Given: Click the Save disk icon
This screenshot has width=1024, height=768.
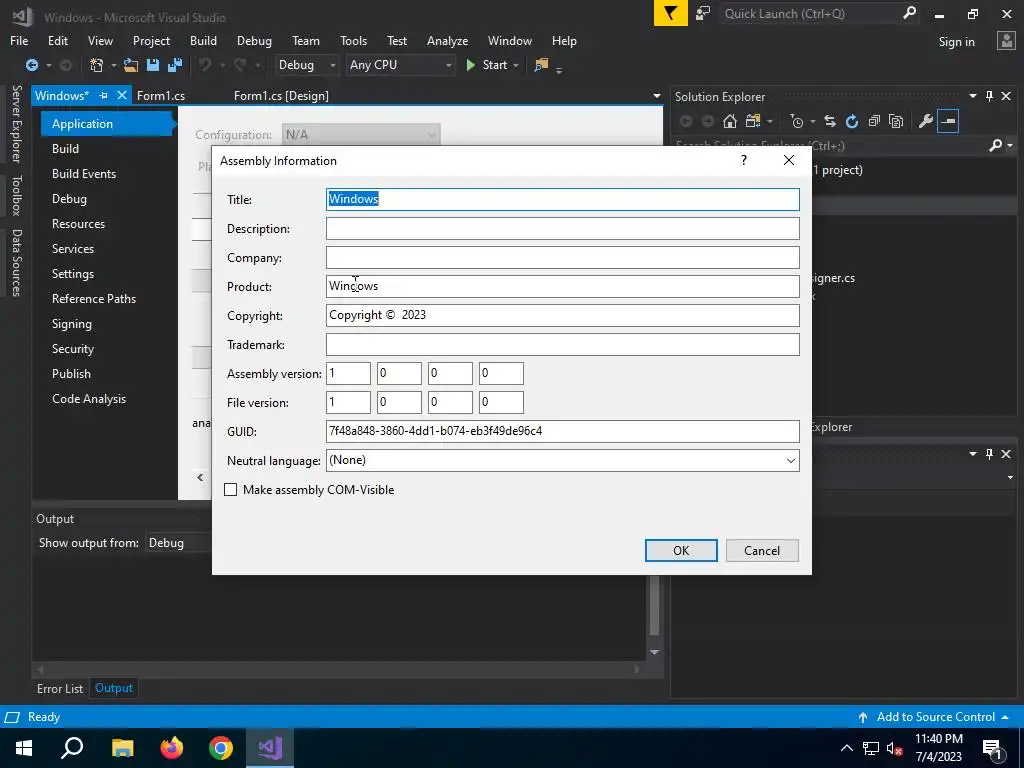Looking at the screenshot, I should 153,65.
